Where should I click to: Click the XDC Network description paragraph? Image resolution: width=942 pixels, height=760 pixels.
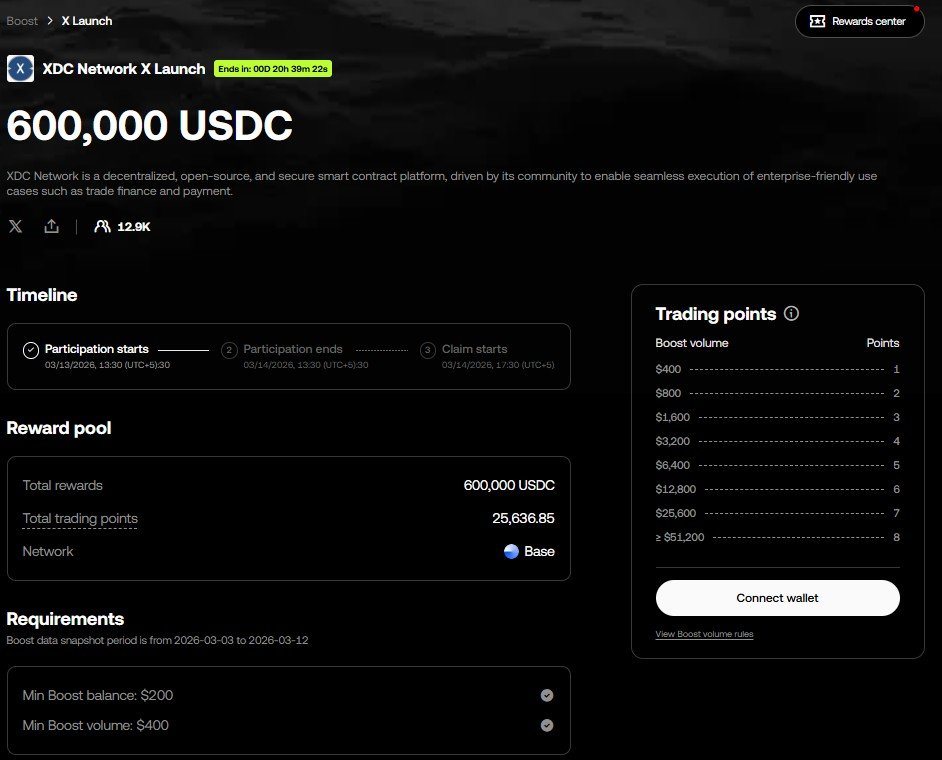click(442, 183)
